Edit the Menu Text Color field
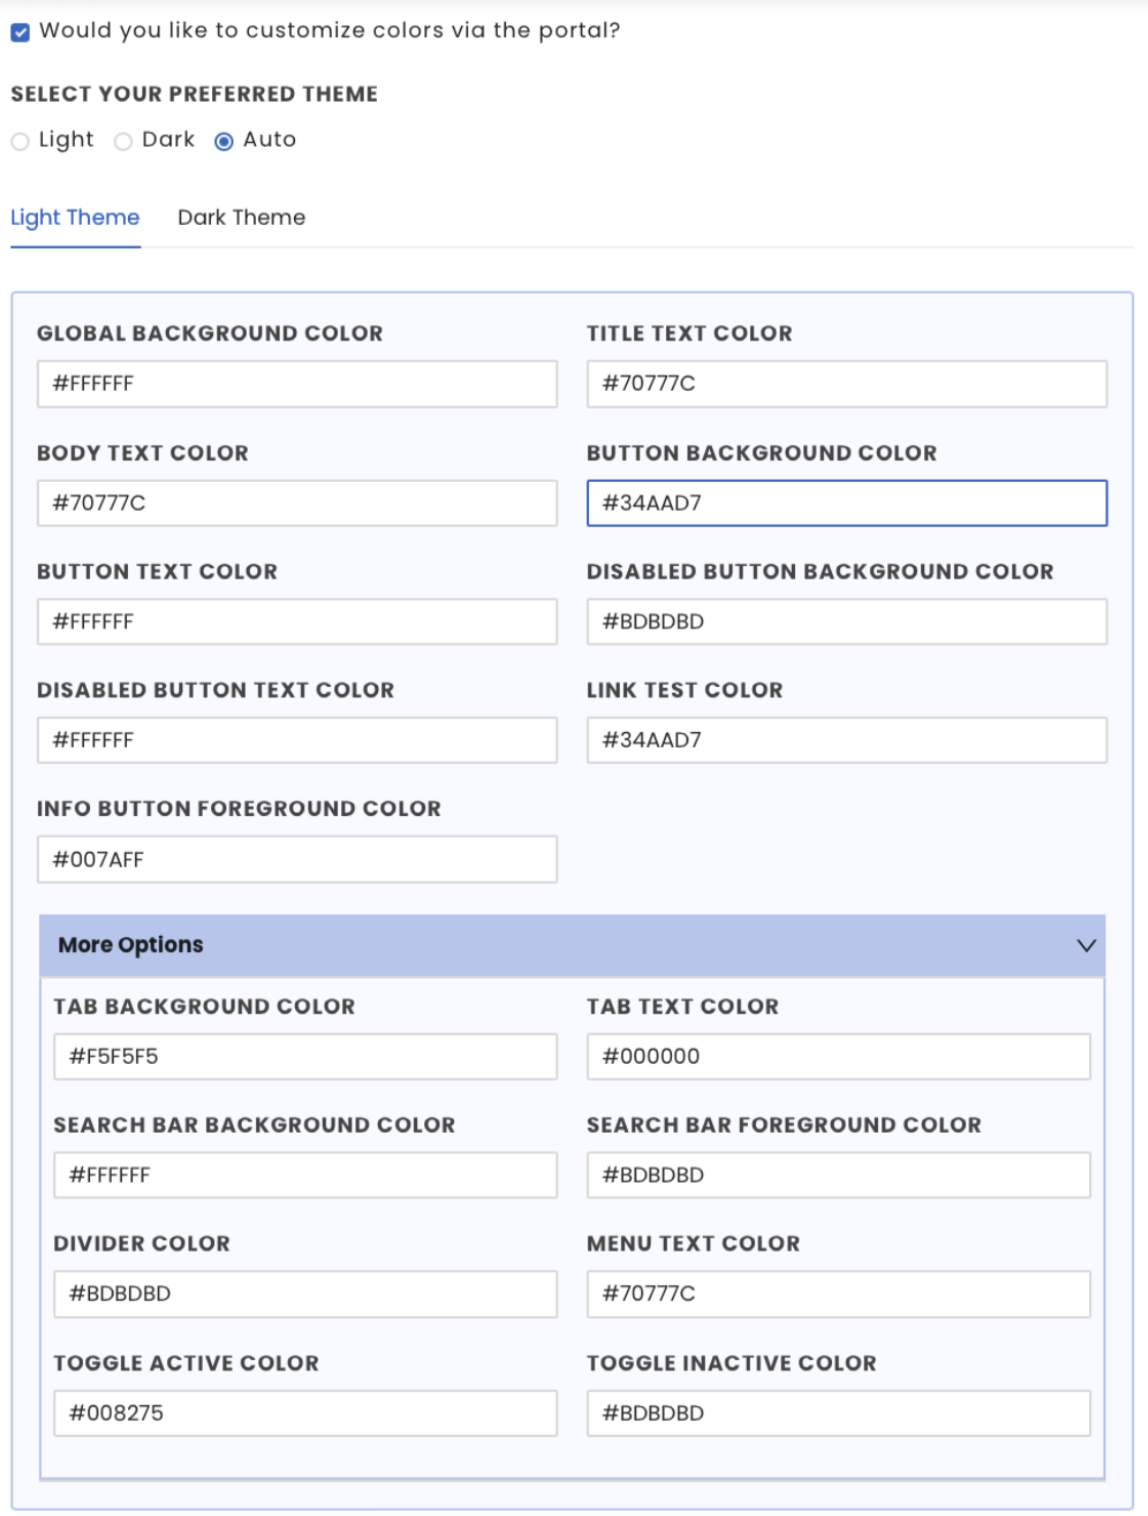The width and height of the screenshot is (1148, 1516). click(838, 1294)
